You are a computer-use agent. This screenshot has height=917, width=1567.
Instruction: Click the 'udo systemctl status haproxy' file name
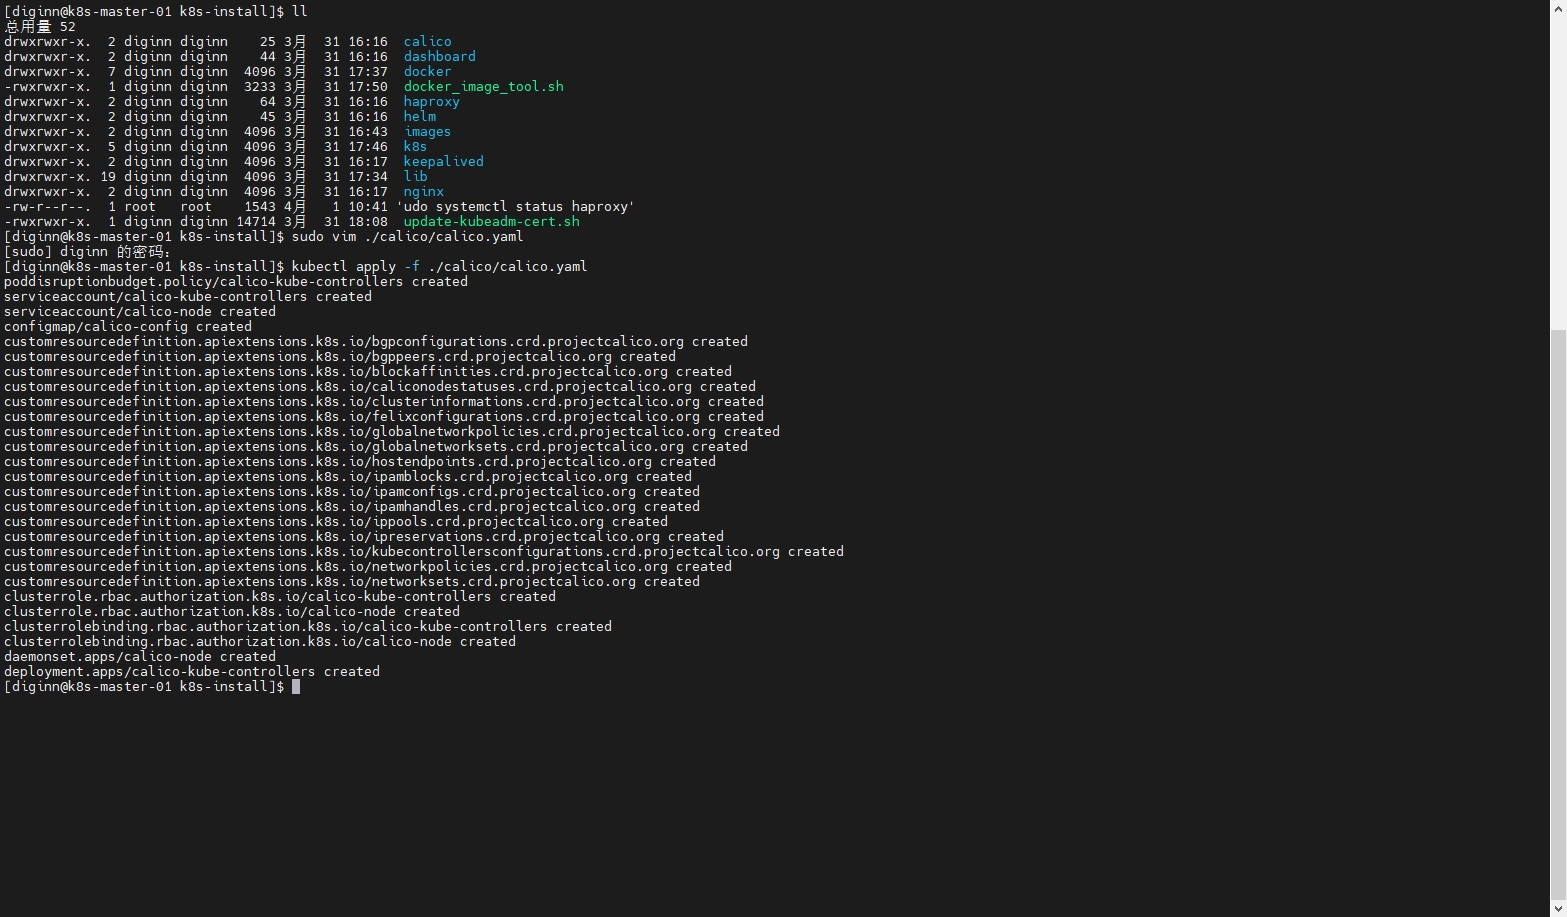(515, 207)
